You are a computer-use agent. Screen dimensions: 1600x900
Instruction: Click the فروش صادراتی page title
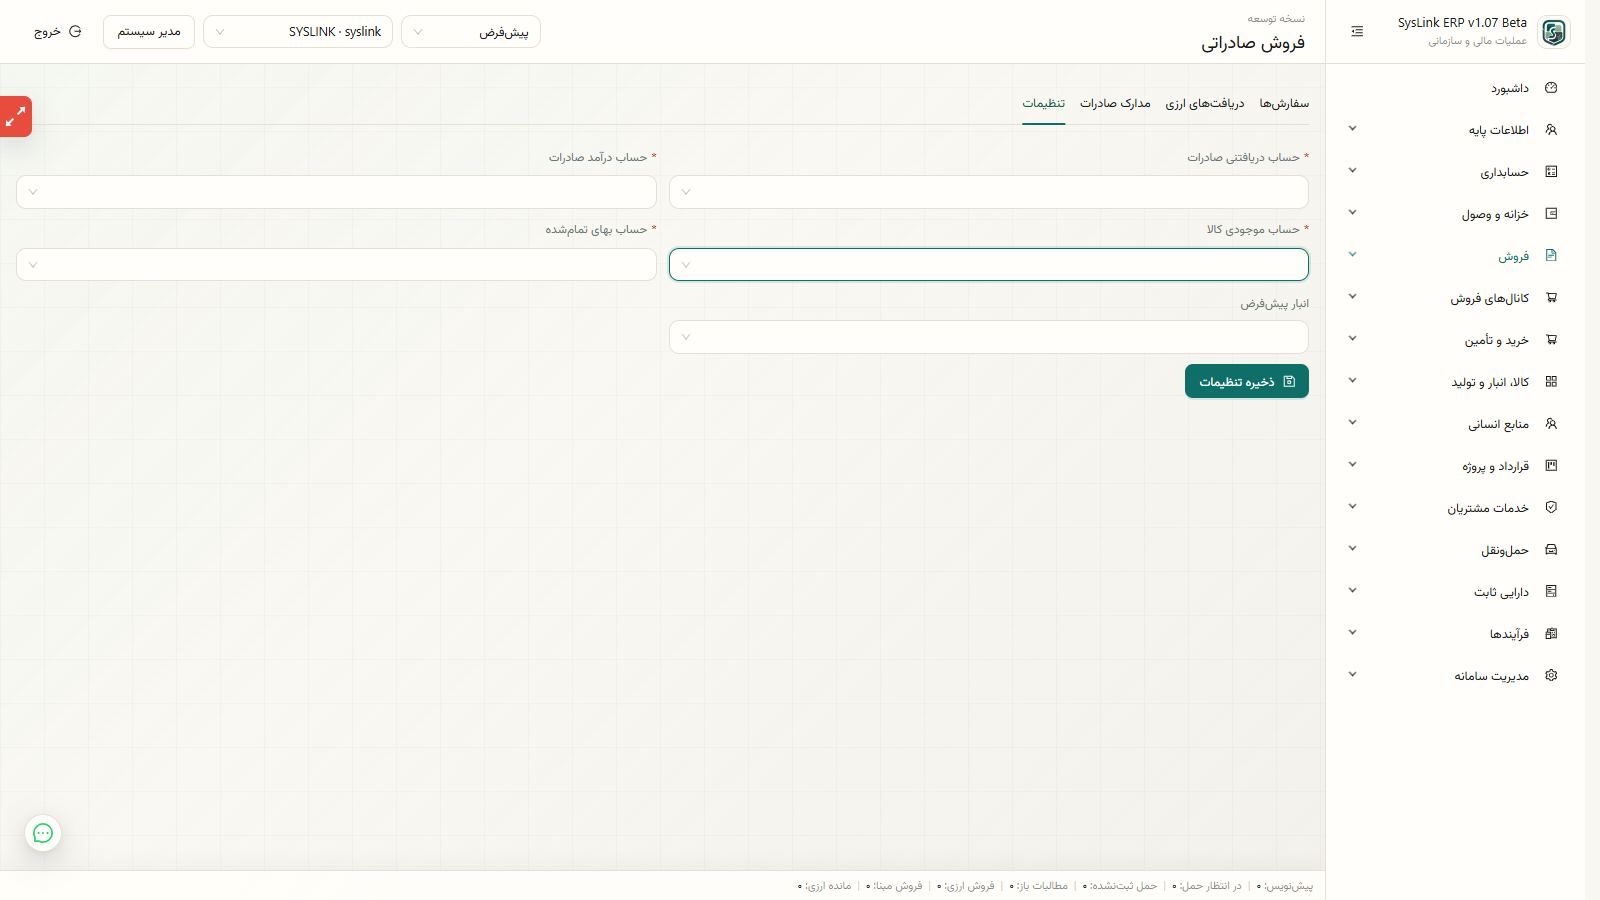1253,43
